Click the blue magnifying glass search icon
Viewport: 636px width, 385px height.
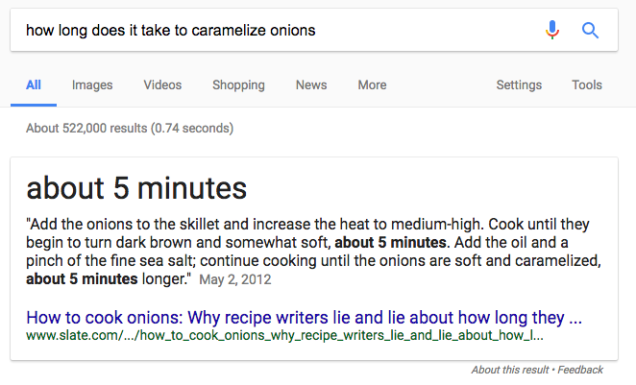pyautogui.click(x=590, y=30)
